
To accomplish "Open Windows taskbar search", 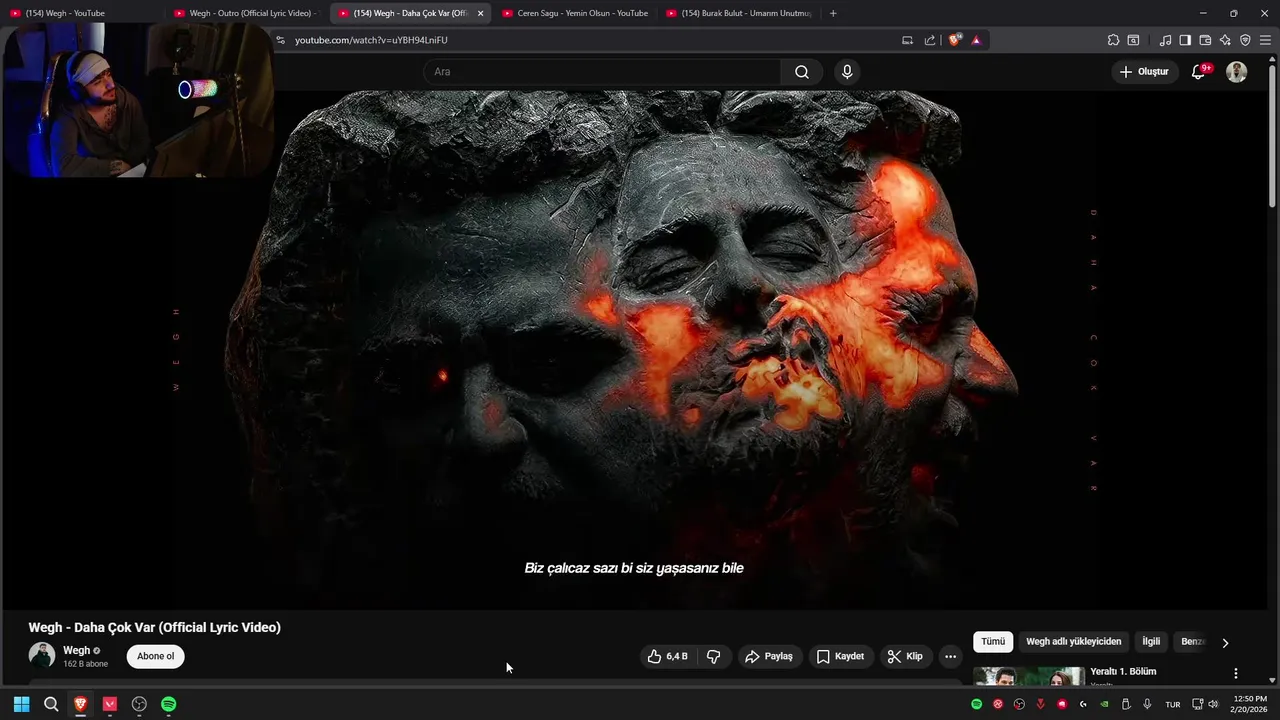I will 51,704.
